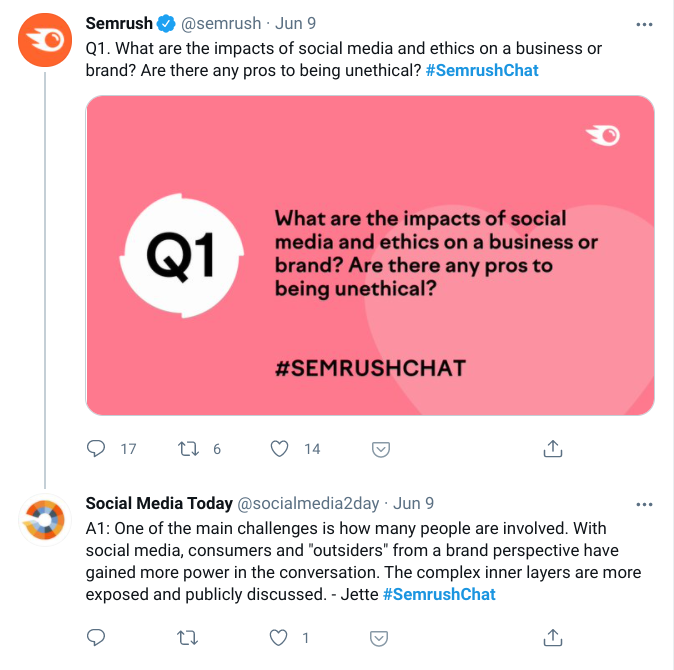Click the pocket save icon under the Semrush tweet
The height and width of the screenshot is (670, 674).
coord(380,449)
